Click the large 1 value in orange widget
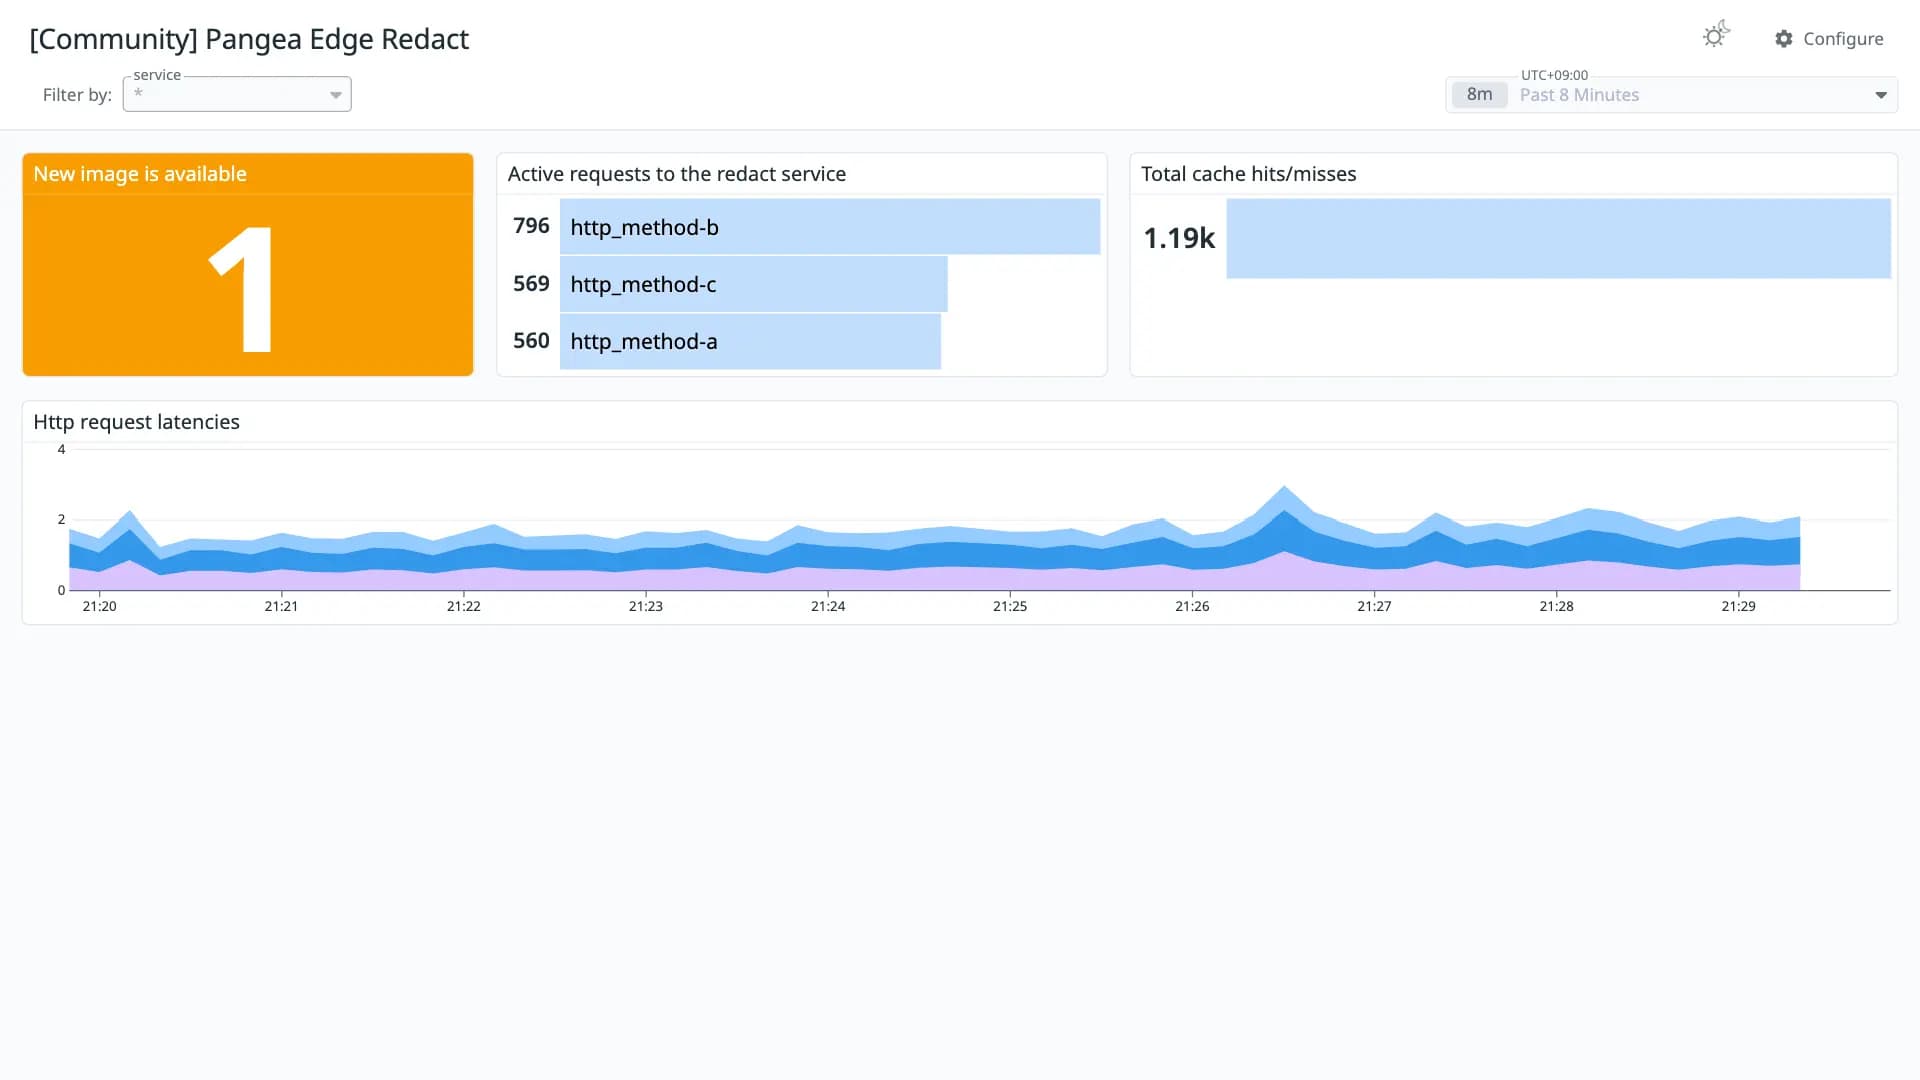The height and width of the screenshot is (1080, 1920). point(242,289)
